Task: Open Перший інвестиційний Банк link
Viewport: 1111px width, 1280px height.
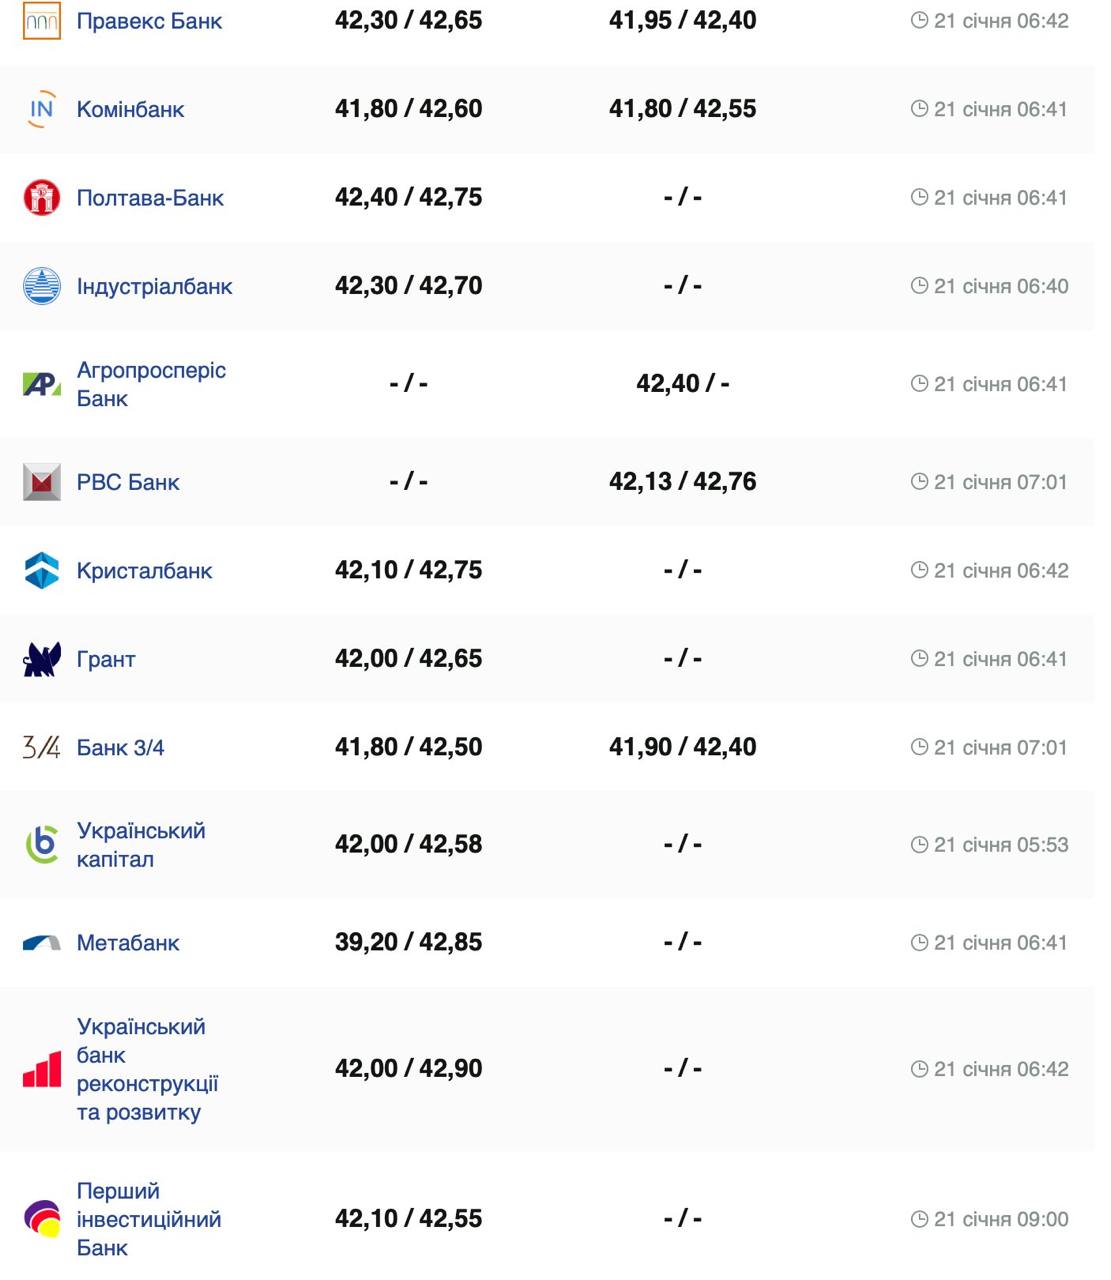Action: (148, 1219)
